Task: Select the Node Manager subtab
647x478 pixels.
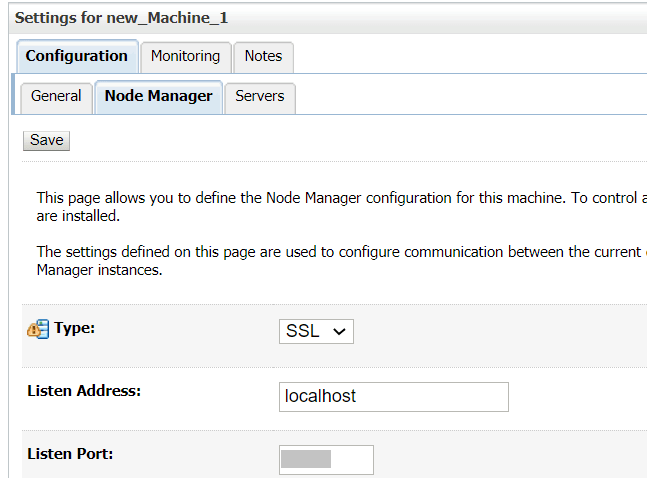Action: coord(158,96)
